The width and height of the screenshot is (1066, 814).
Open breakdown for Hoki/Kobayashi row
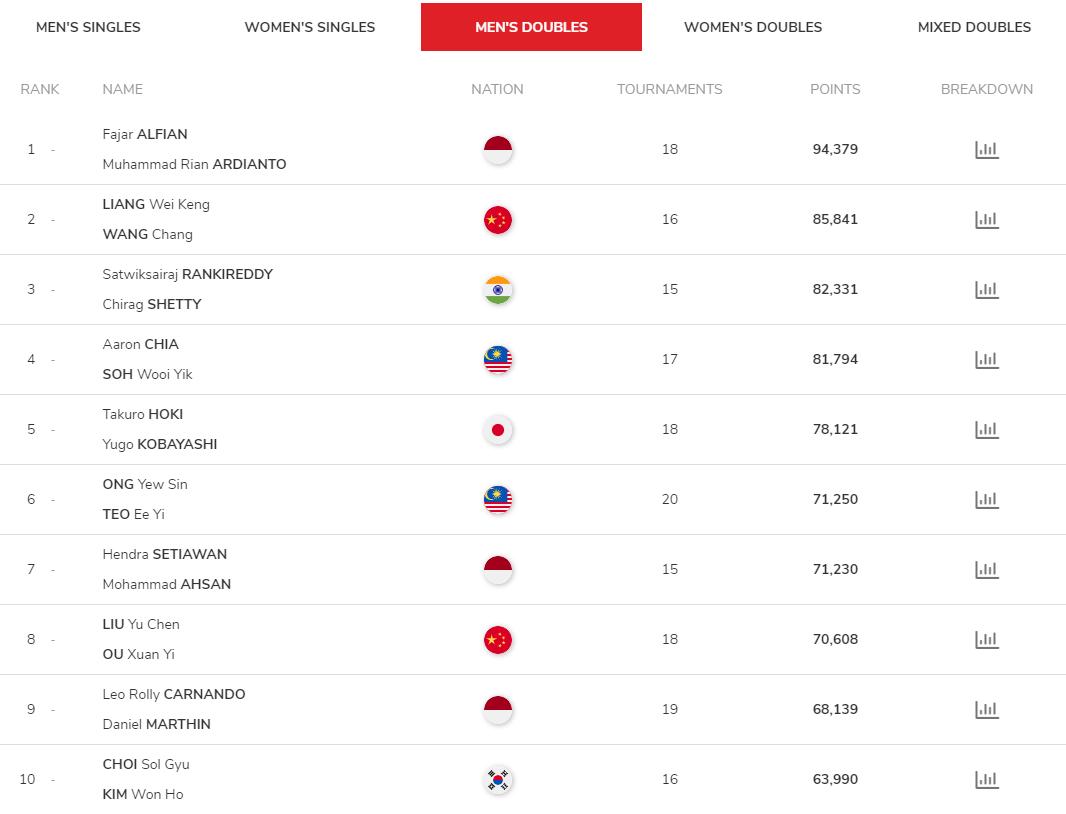click(x=986, y=430)
